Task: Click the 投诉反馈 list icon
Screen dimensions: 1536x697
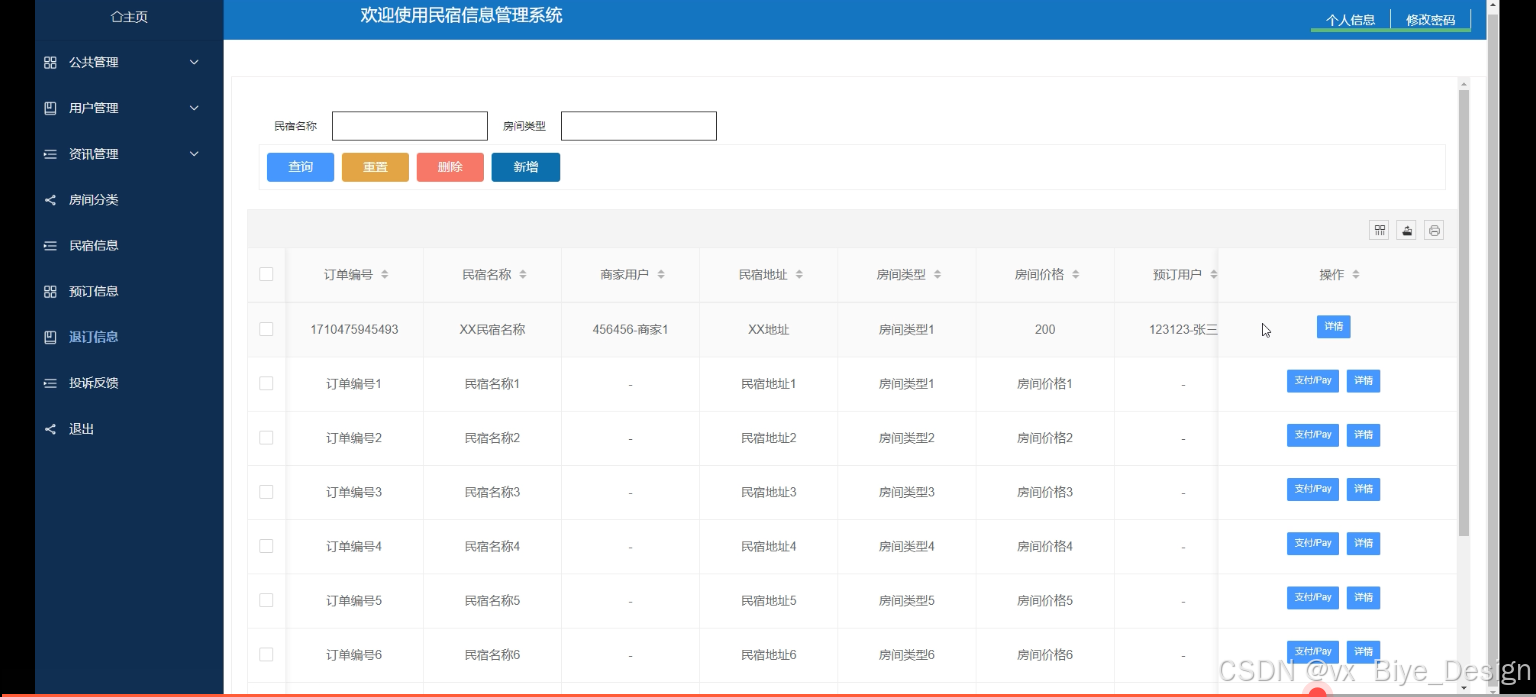Action: pyautogui.click(x=50, y=383)
